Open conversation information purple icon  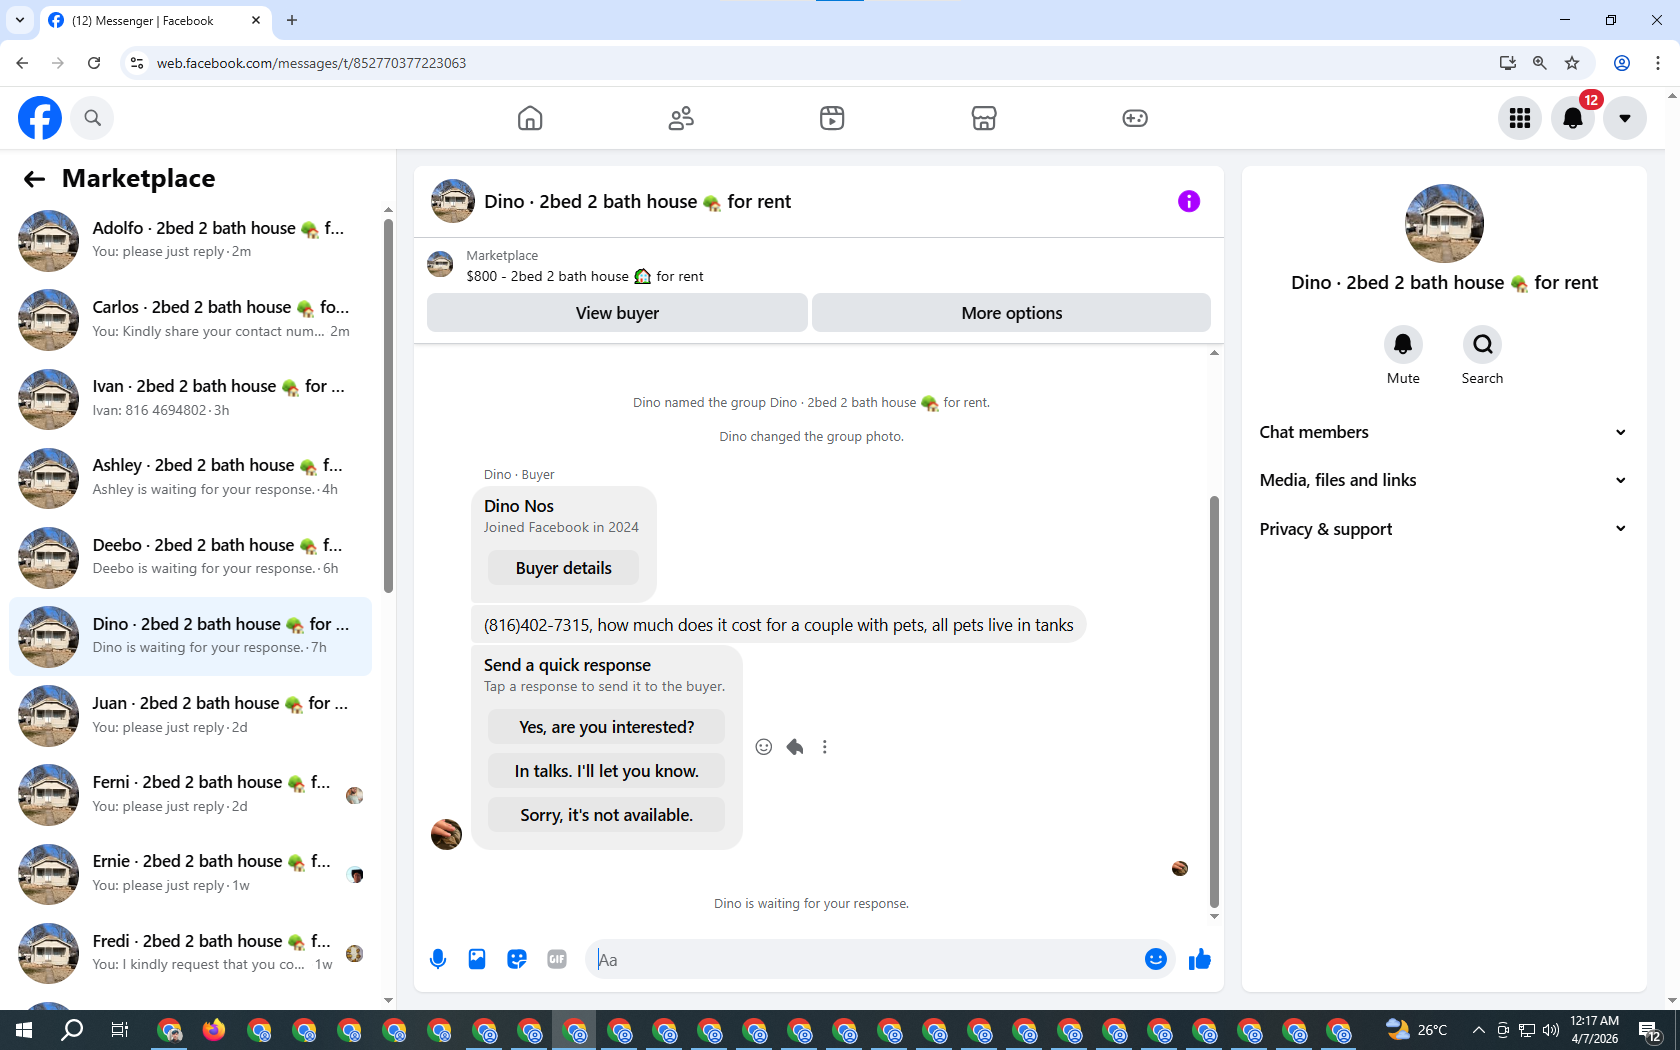click(x=1189, y=201)
